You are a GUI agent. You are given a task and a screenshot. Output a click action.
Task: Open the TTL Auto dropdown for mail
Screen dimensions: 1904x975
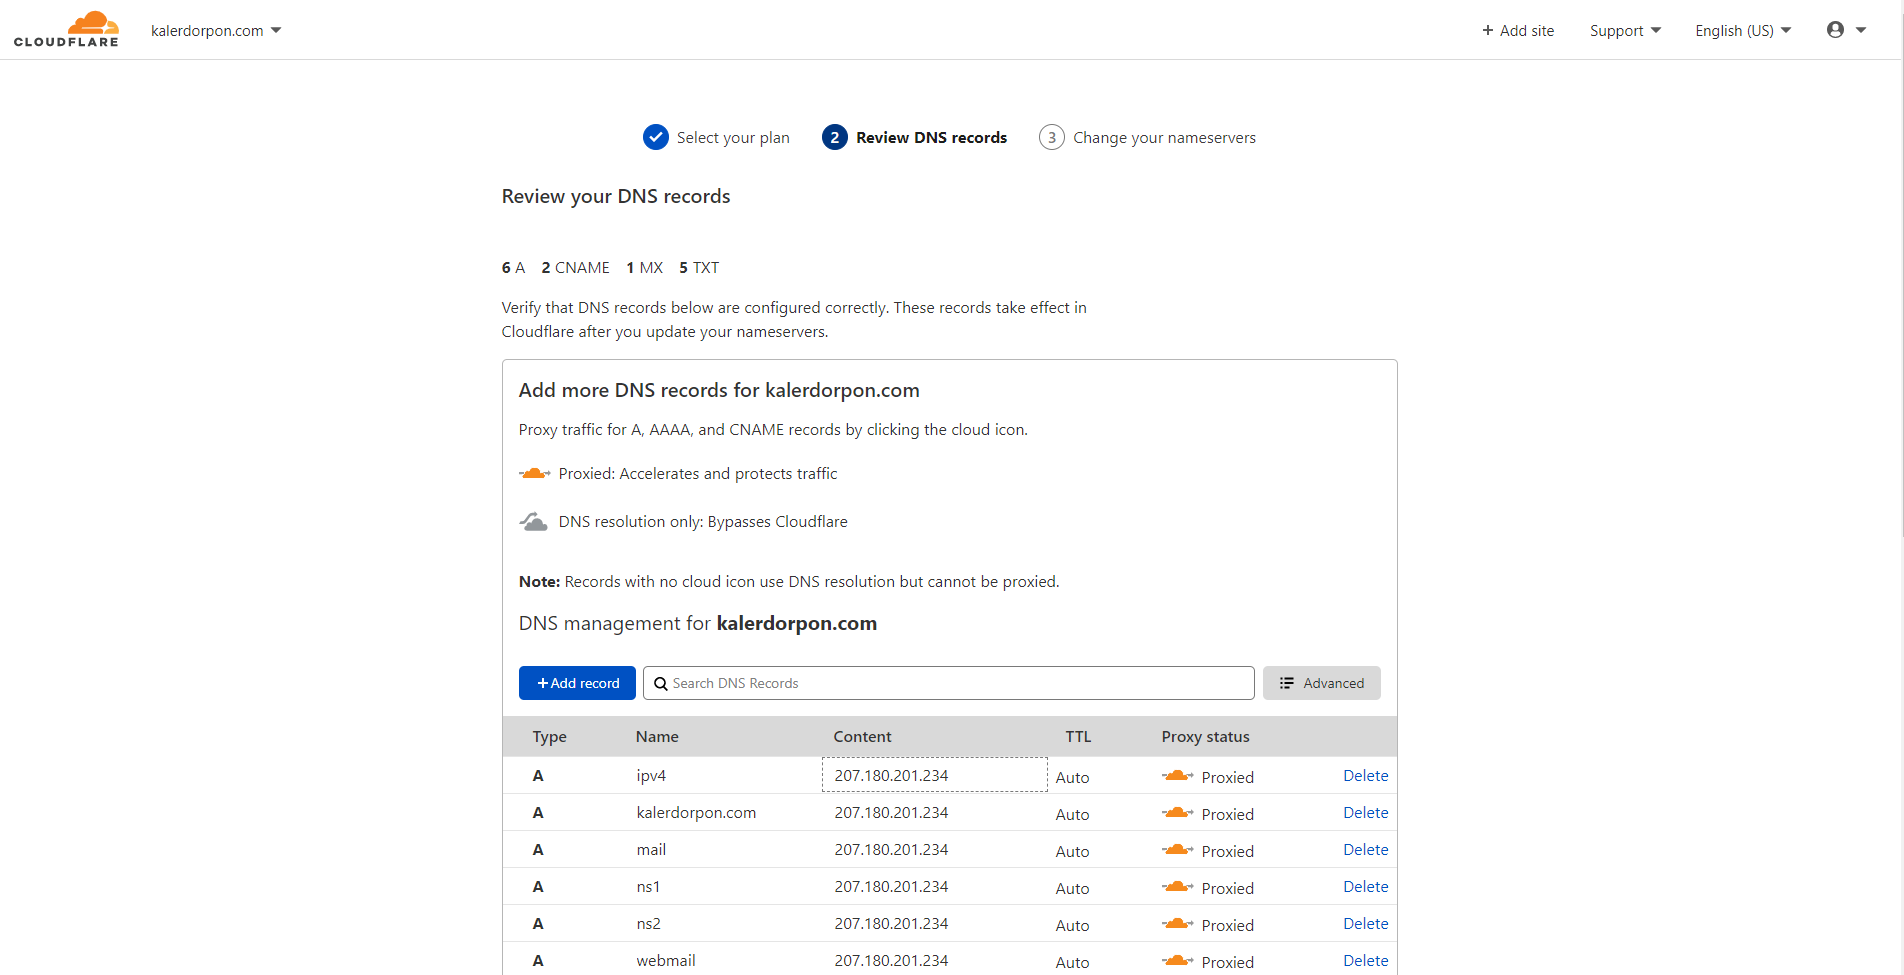(x=1072, y=851)
